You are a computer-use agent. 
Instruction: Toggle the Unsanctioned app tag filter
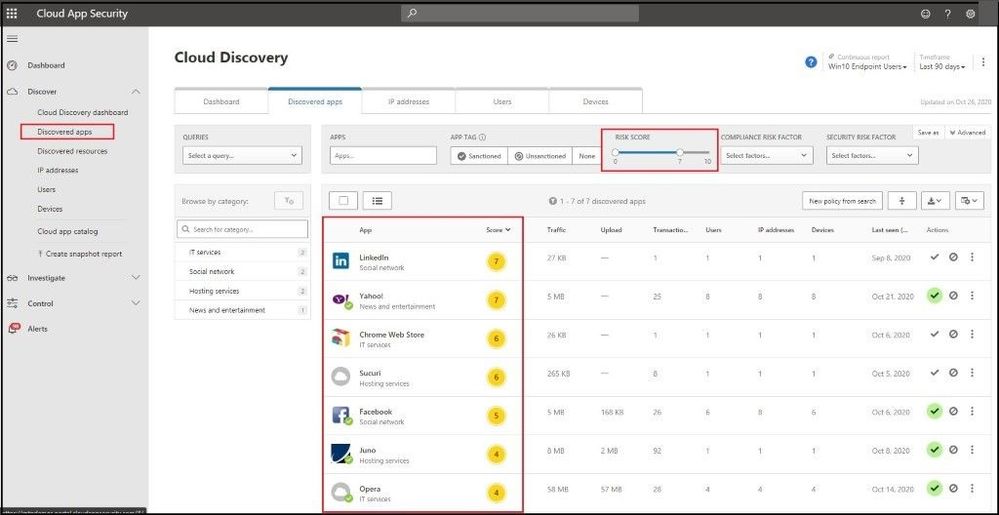(x=540, y=156)
